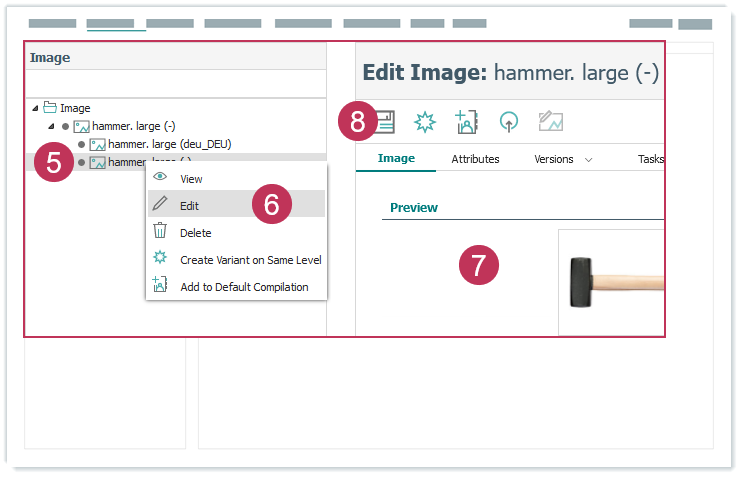Image resolution: width=741 pixels, height=477 pixels.
Task: Select hammer. large (deu_DEU) tree item
Action: (169, 144)
